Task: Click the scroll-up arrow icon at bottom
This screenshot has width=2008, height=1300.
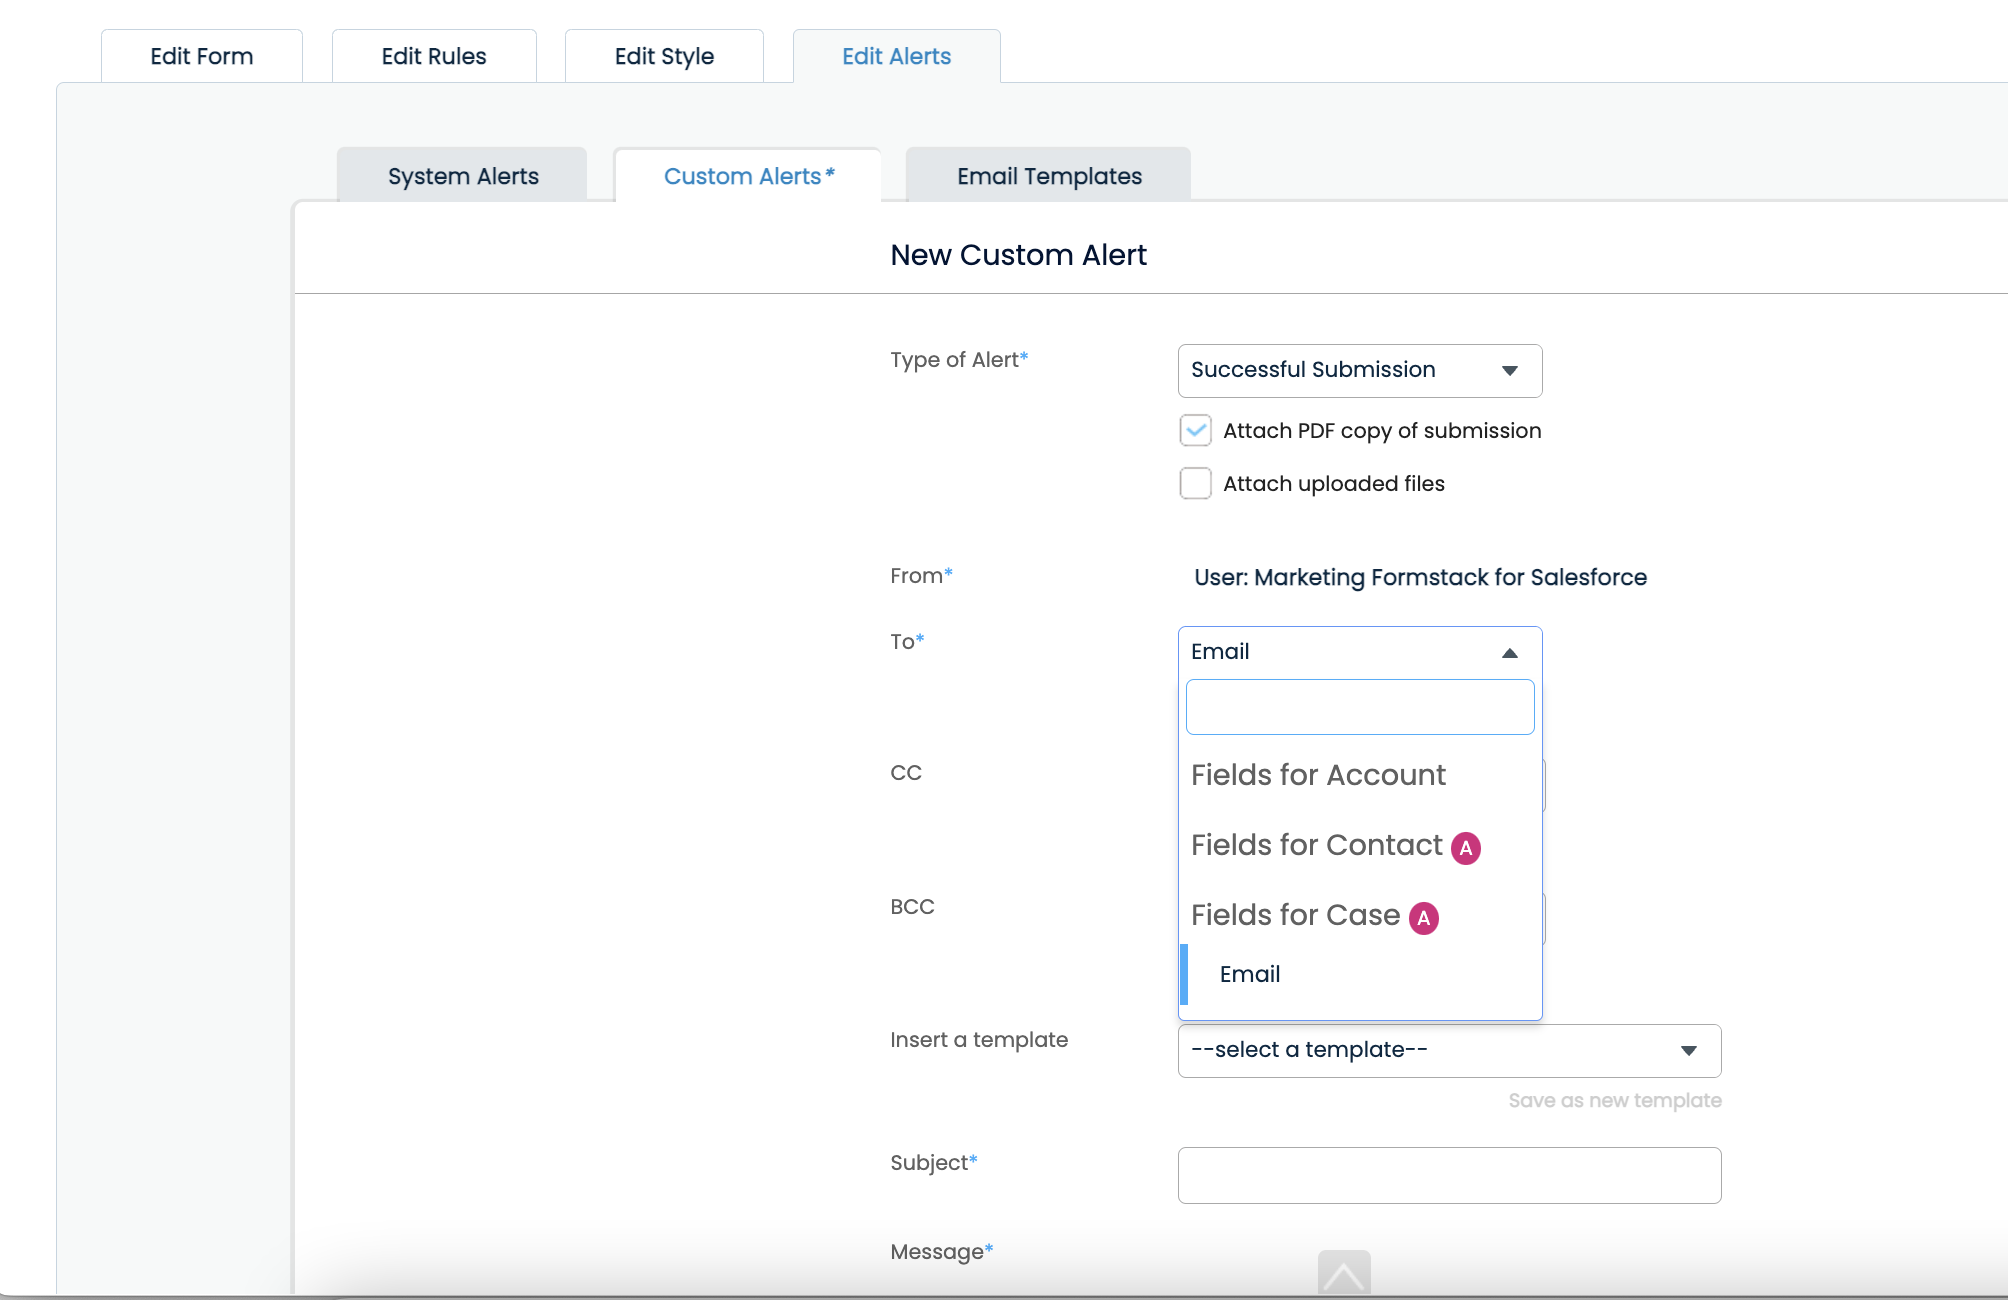Action: (1343, 1273)
